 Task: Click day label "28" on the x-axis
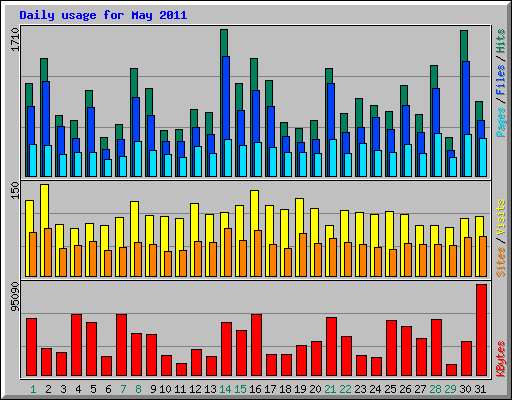point(435,389)
